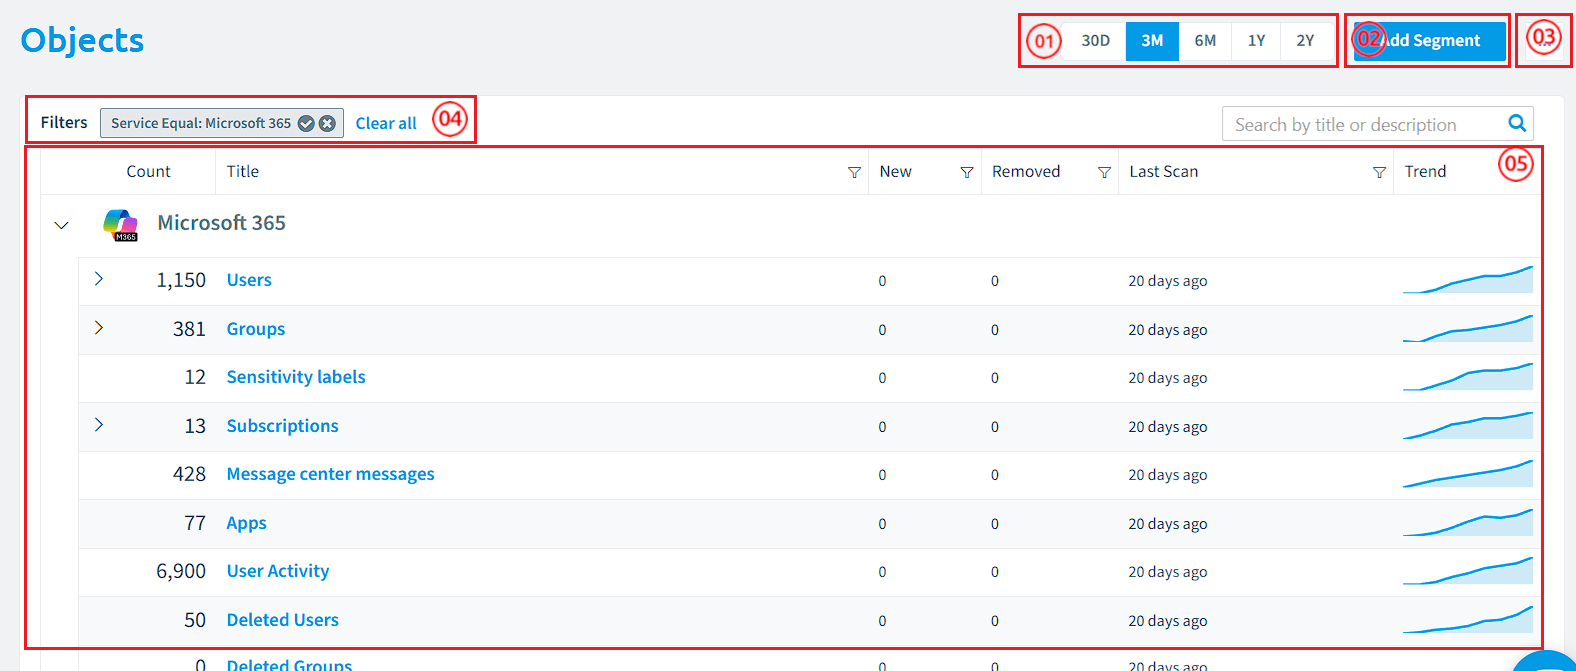Click the Apps trend sparkline
The image size is (1576, 671).
[1468, 523]
